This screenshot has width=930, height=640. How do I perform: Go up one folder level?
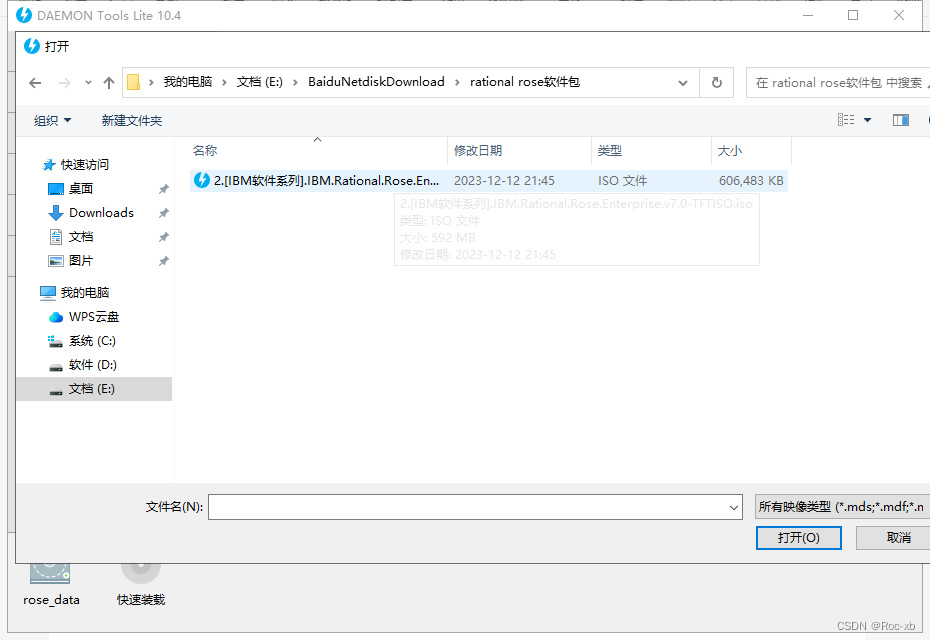(x=109, y=83)
